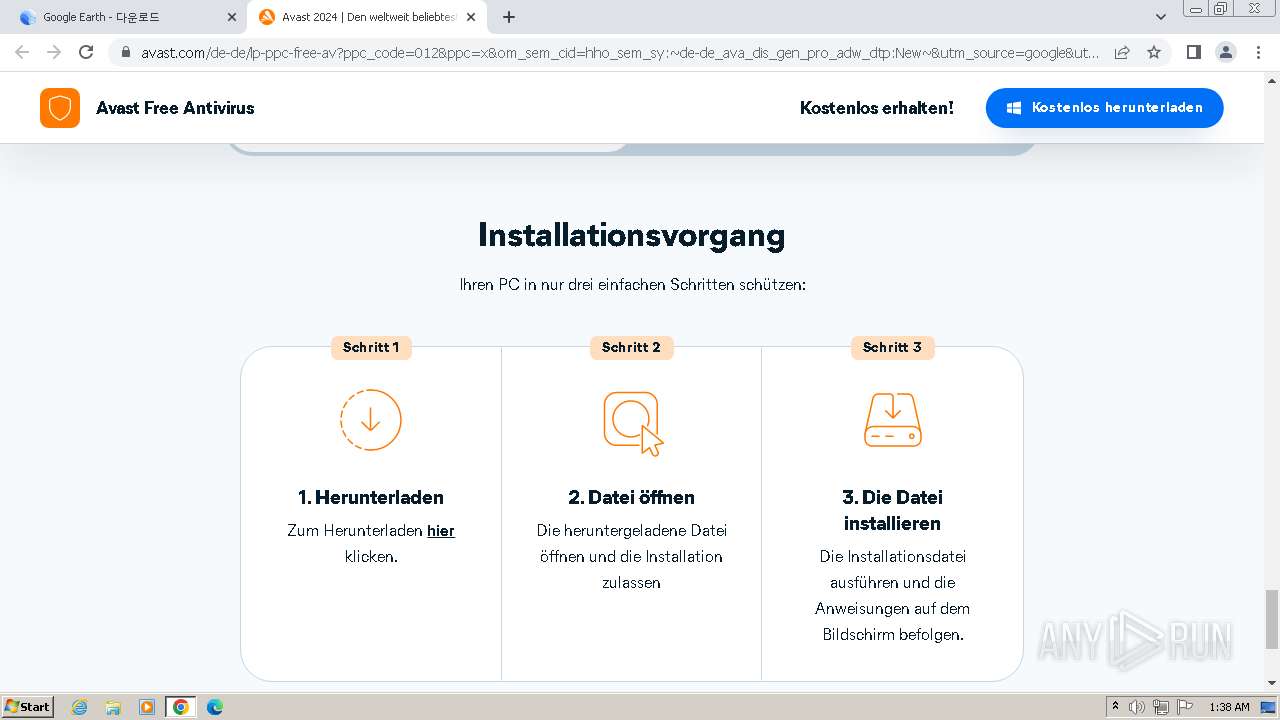Viewport: 1280px width, 720px height.
Task: Click the taskbar clock showing 1:38 AM
Action: point(1229,707)
